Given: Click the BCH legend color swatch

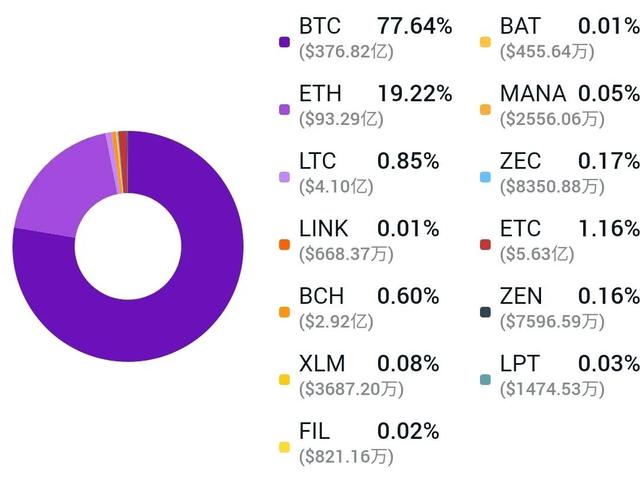Looking at the screenshot, I should [285, 312].
